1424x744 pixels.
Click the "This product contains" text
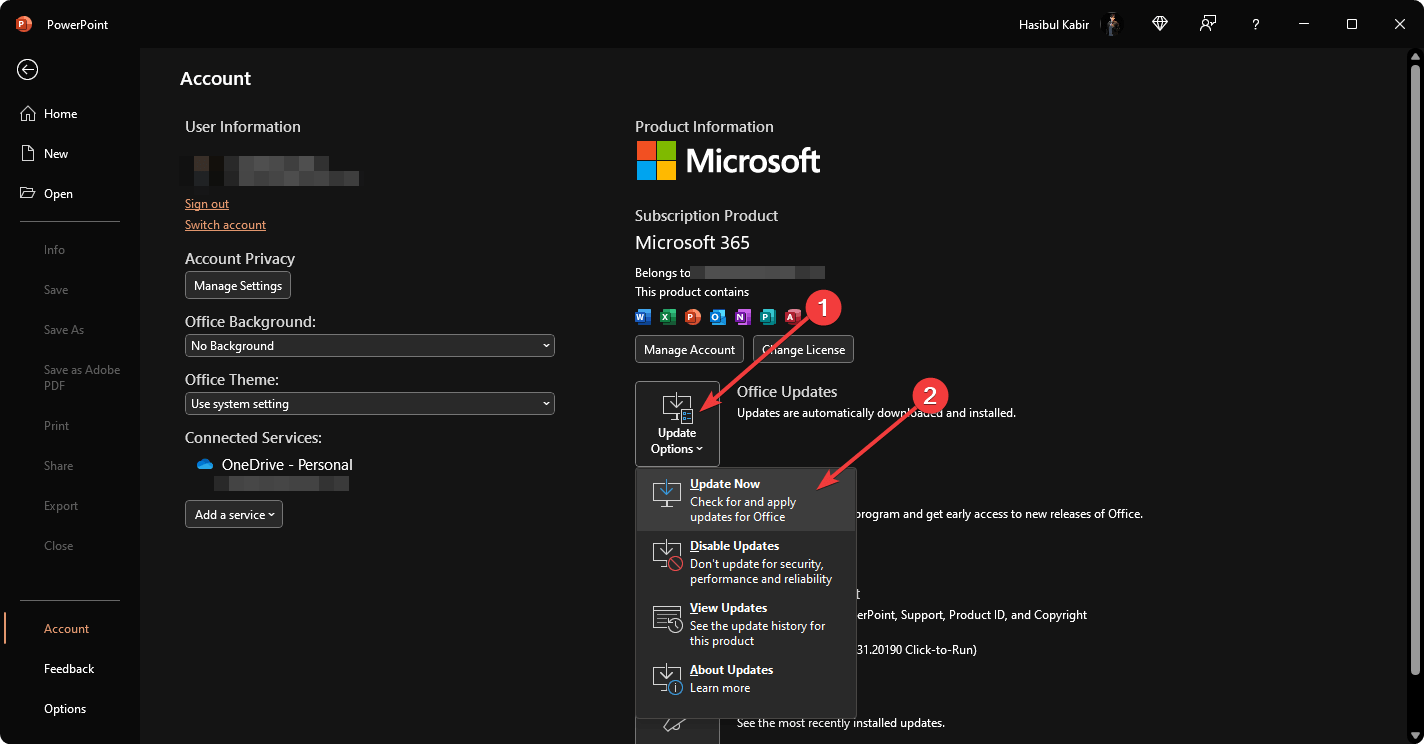692,292
